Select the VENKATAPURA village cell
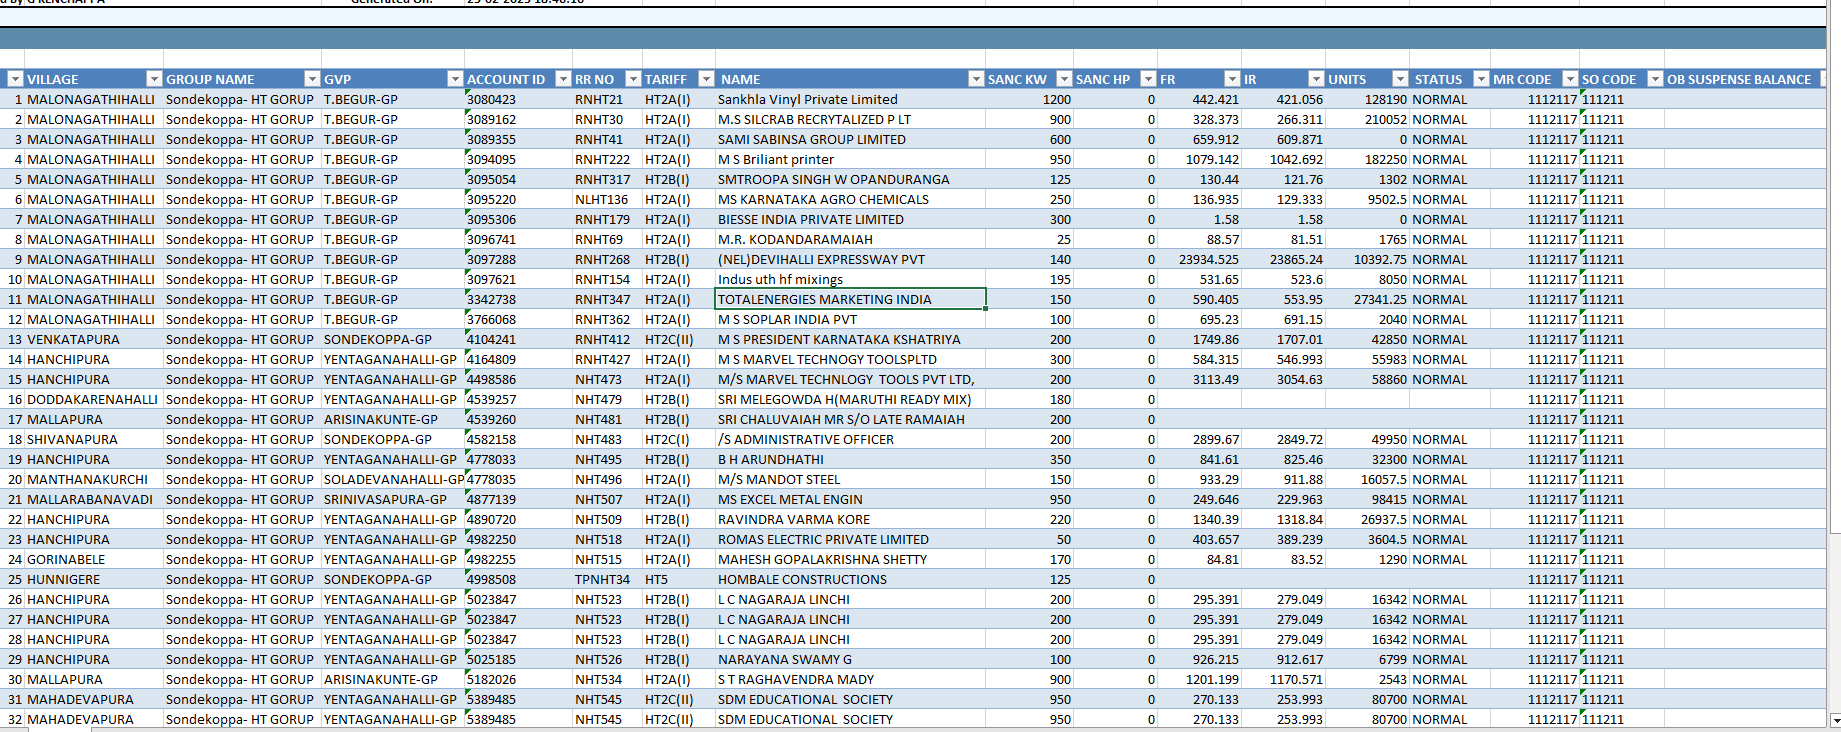The image size is (1841, 732). (94, 339)
